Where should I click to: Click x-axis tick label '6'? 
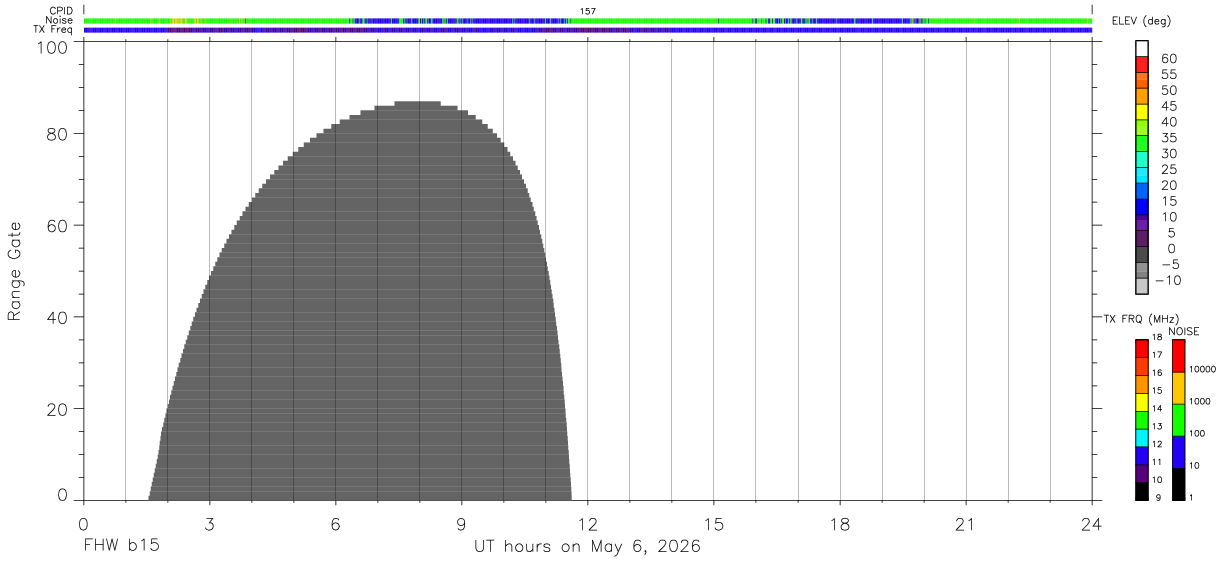[335, 524]
